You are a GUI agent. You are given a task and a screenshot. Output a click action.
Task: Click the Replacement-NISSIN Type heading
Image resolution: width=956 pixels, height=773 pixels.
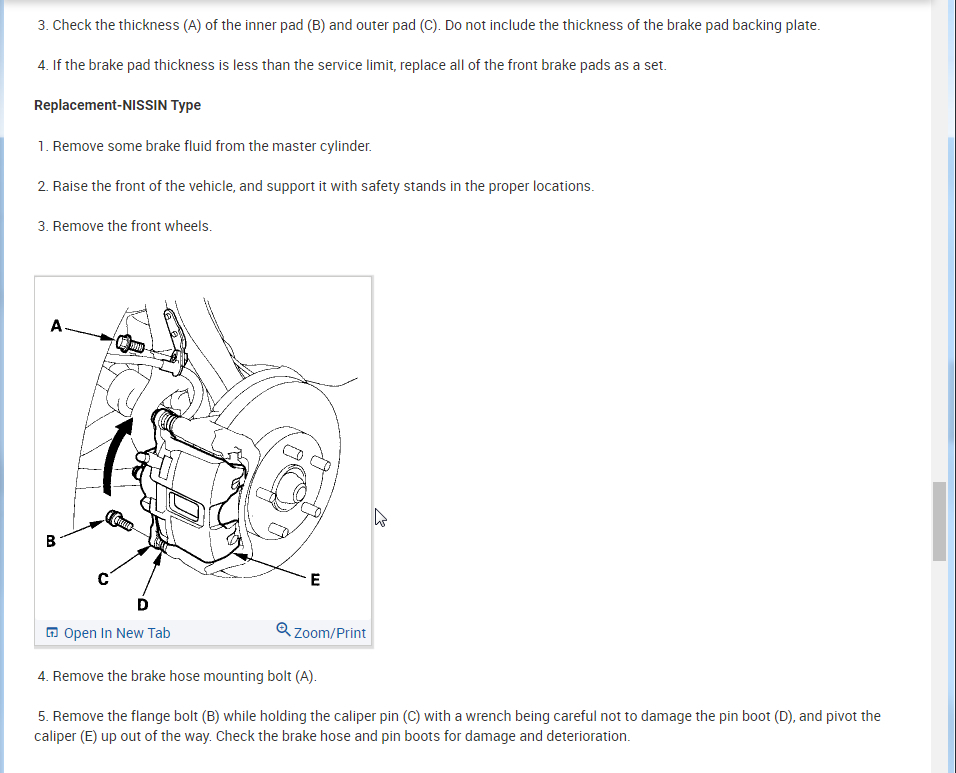pos(118,105)
